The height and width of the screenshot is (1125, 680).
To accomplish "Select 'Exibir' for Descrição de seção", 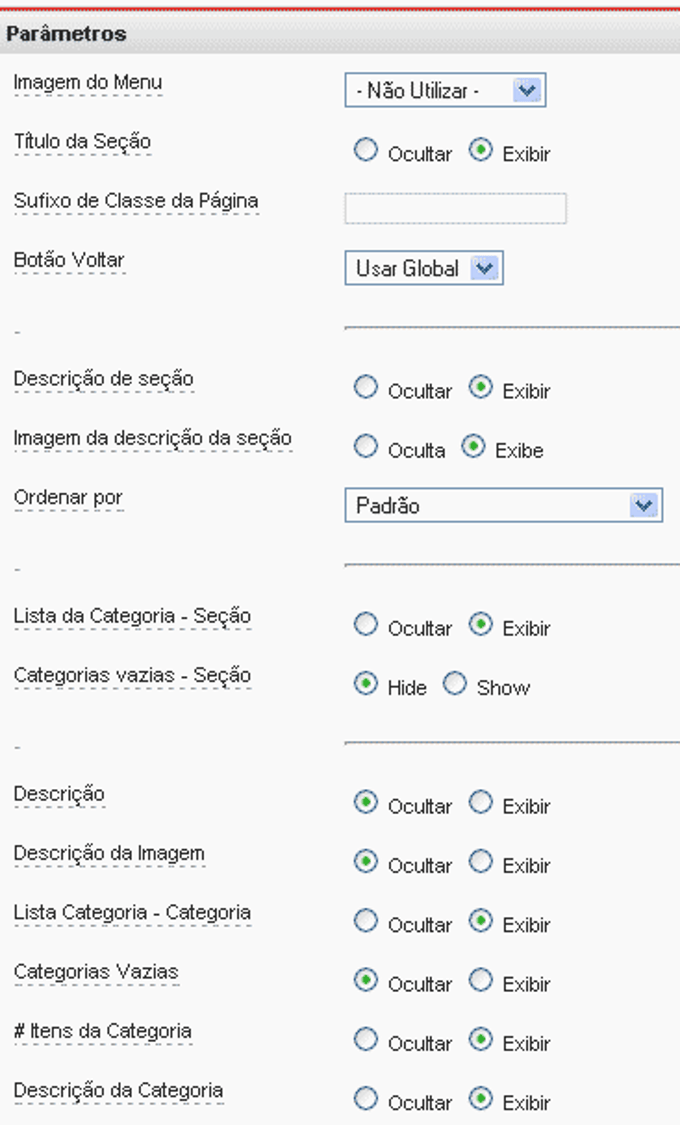I will [482, 387].
